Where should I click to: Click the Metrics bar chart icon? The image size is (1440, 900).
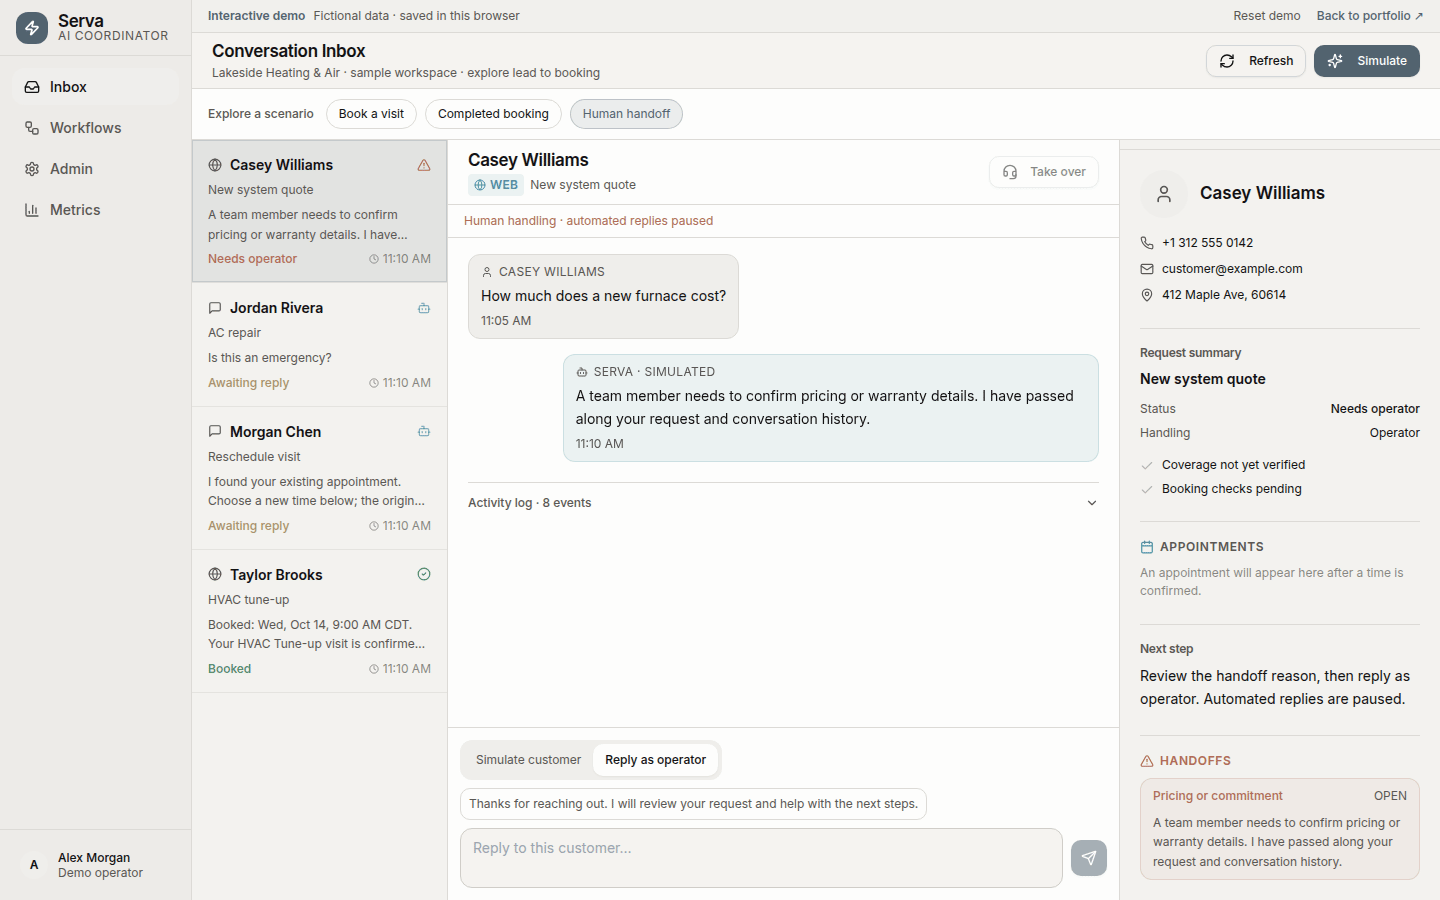32,210
